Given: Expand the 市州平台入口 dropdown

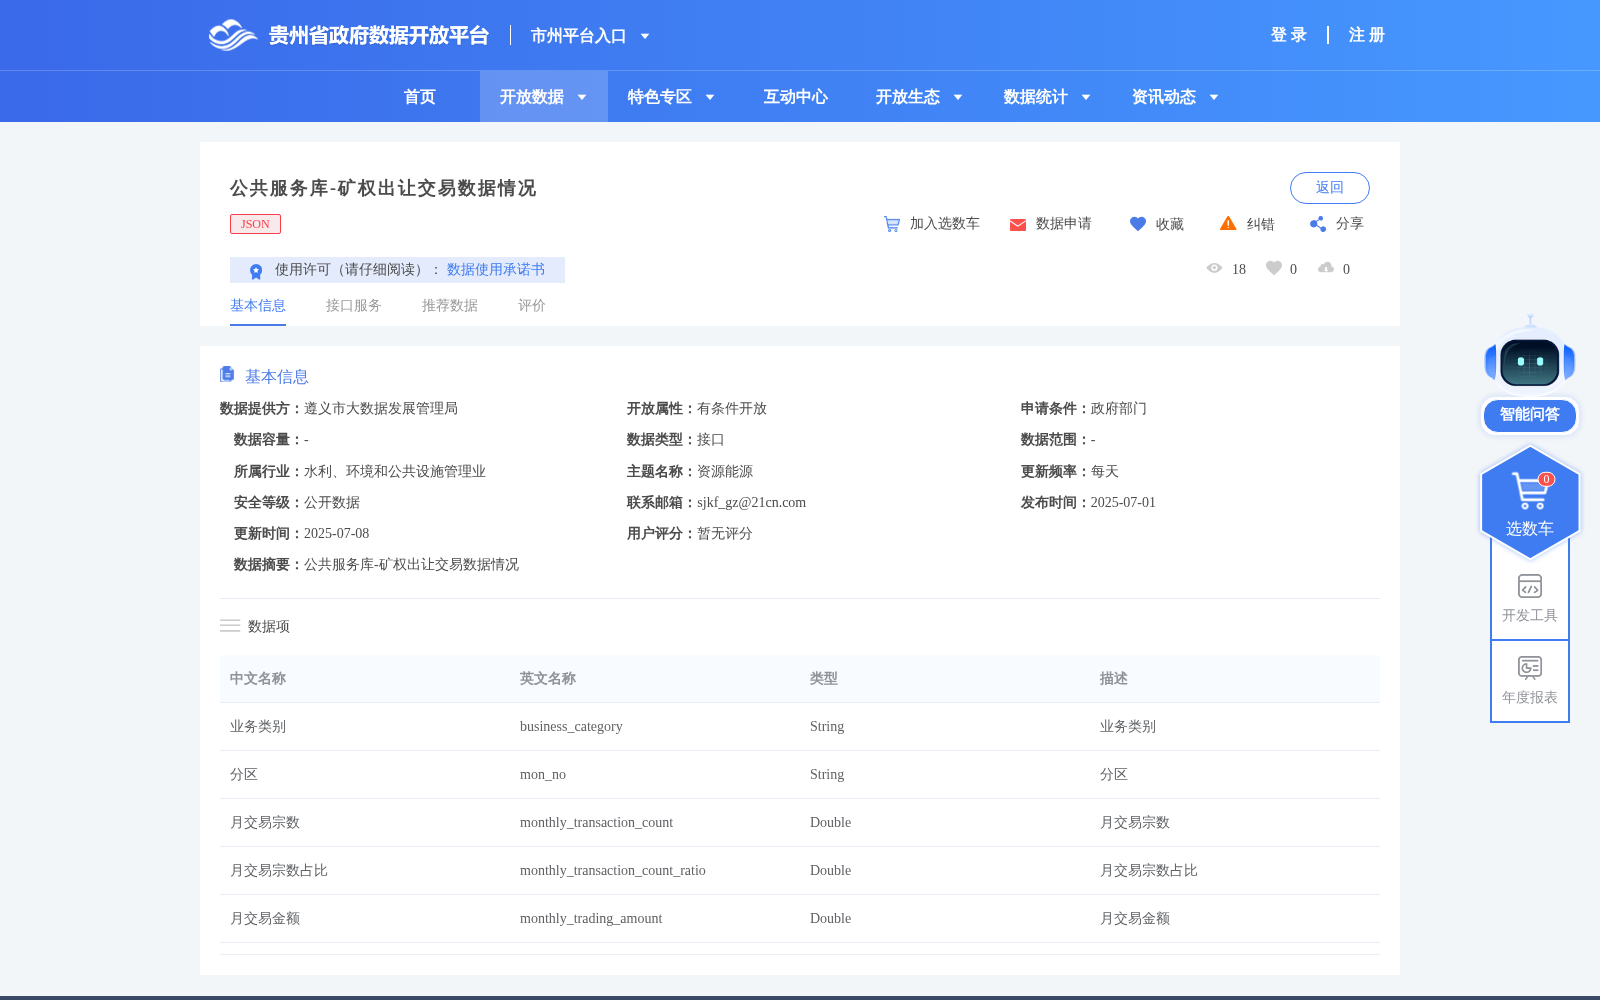Looking at the screenshot, I should [x=645, y=36].
